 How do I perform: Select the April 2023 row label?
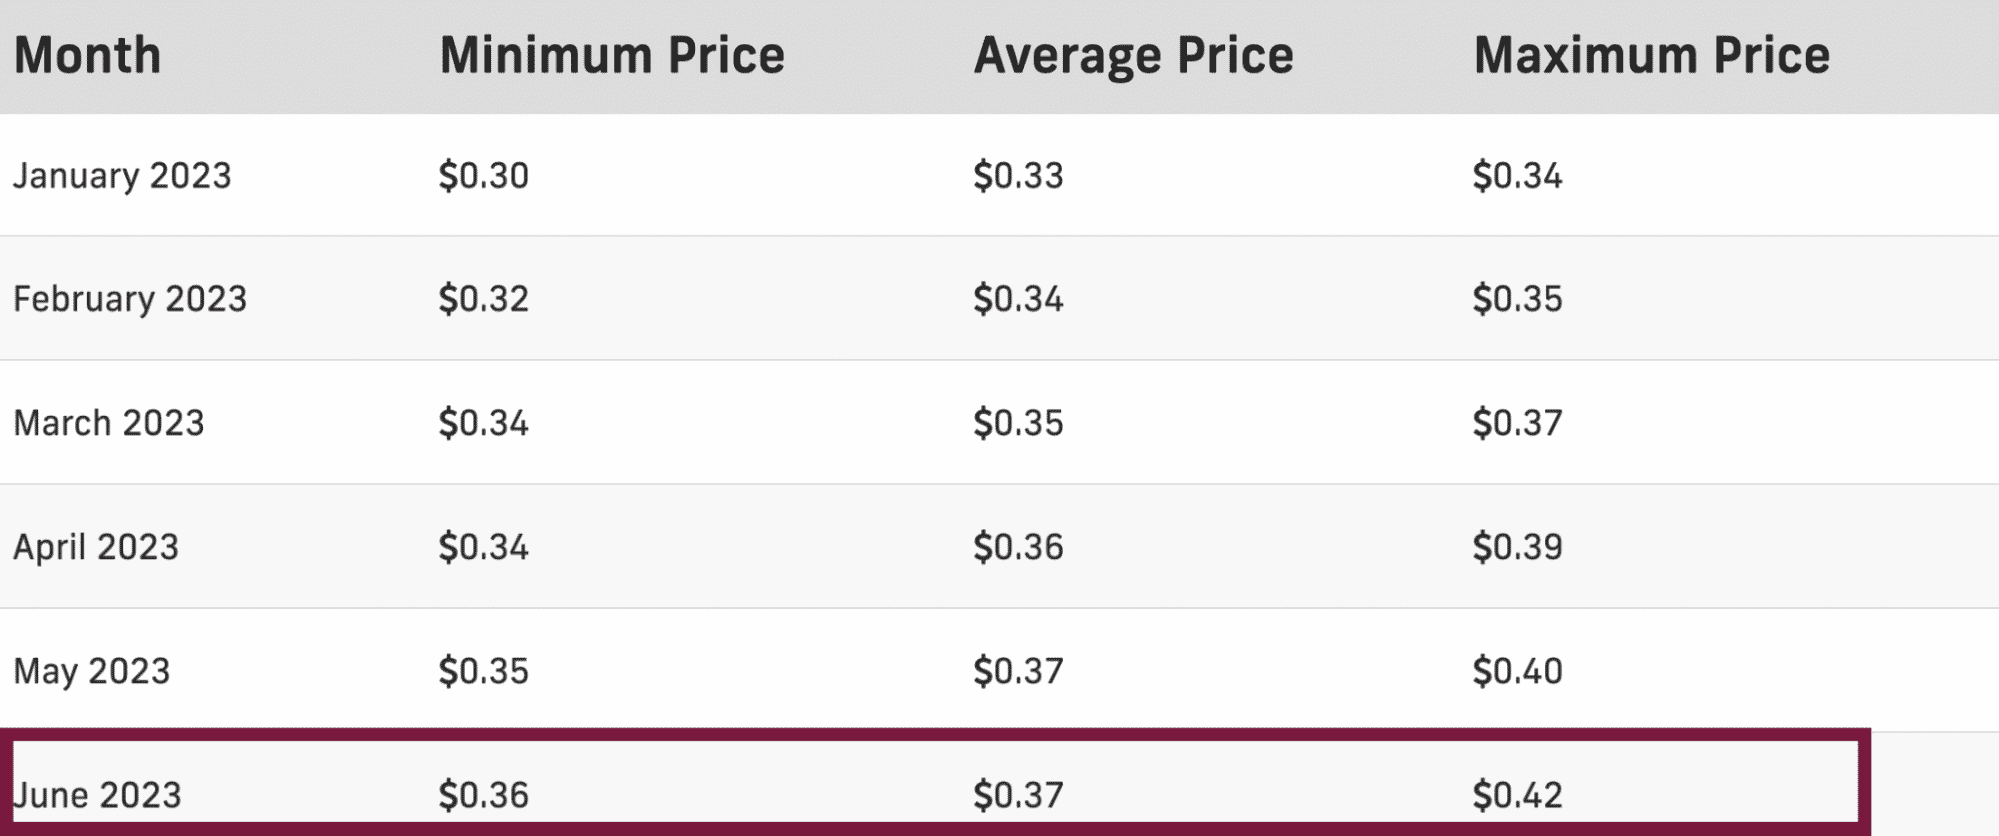pyautogui.click(x=96, y=548)
